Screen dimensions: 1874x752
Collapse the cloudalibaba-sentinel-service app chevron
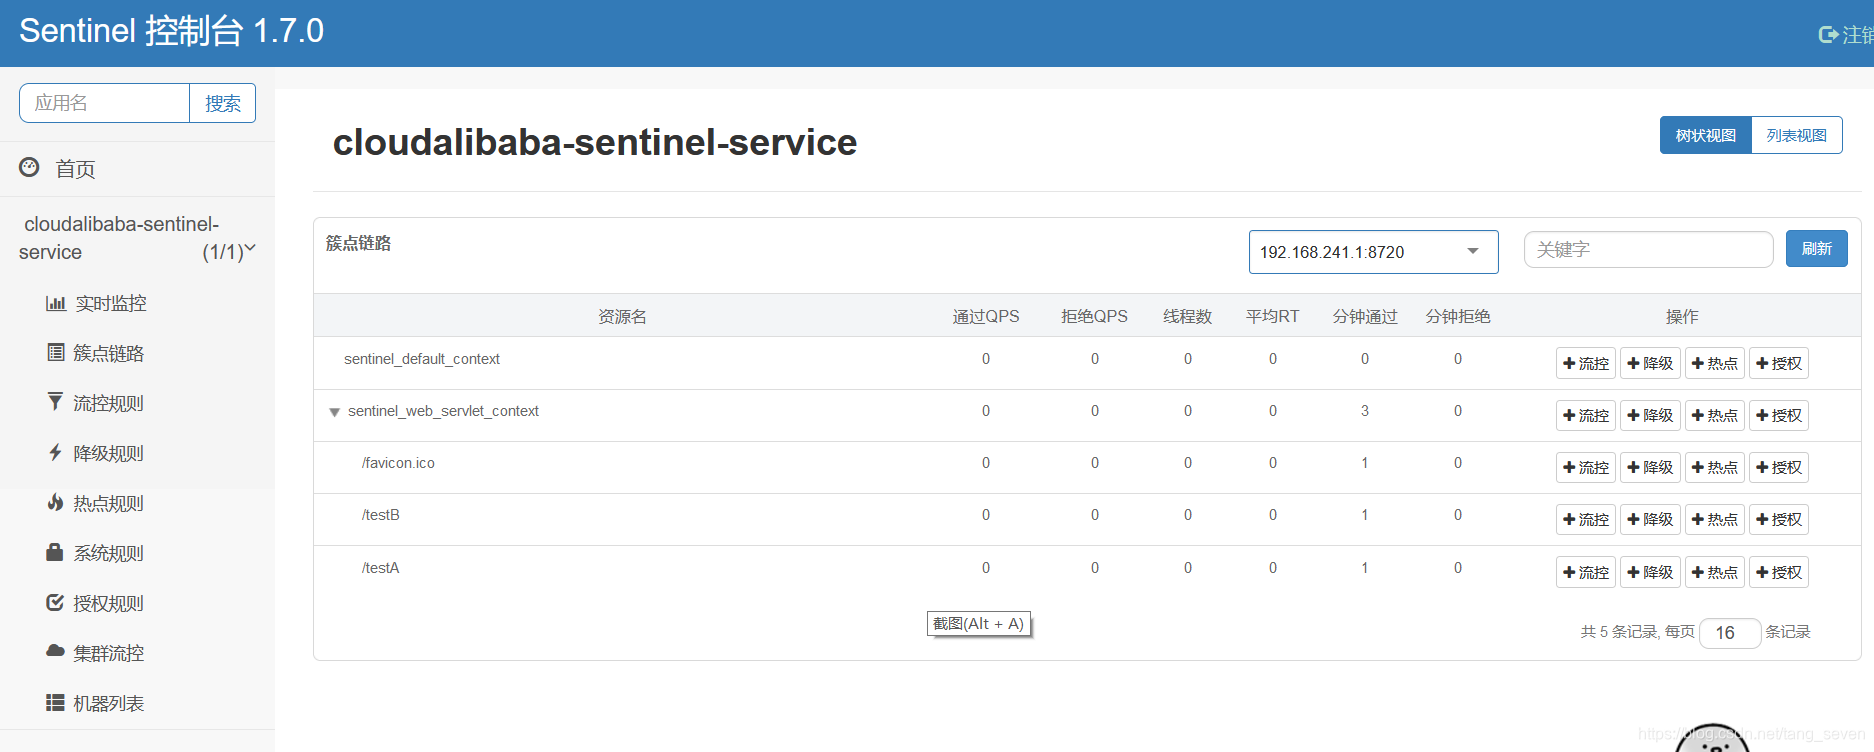click(250, 249)
